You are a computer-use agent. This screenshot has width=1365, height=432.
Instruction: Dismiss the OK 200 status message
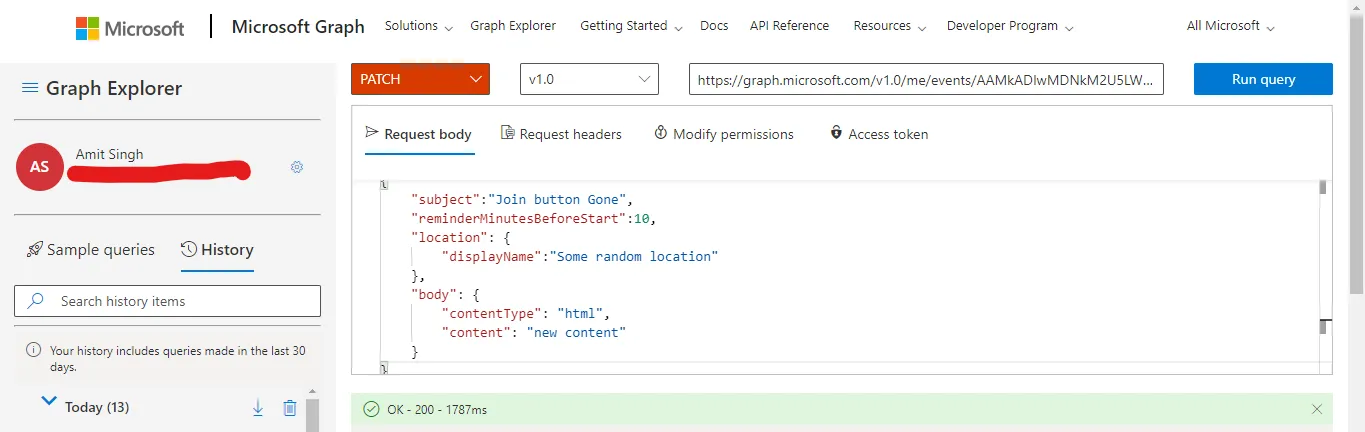(x=1317, y=409)
